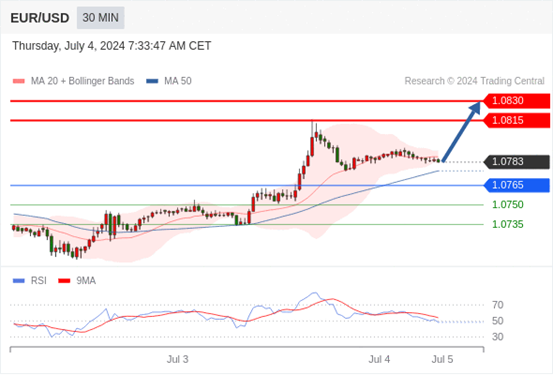553x375 pixels.
Task: Click the 30 MIN timeframe button
Action: 101,18
